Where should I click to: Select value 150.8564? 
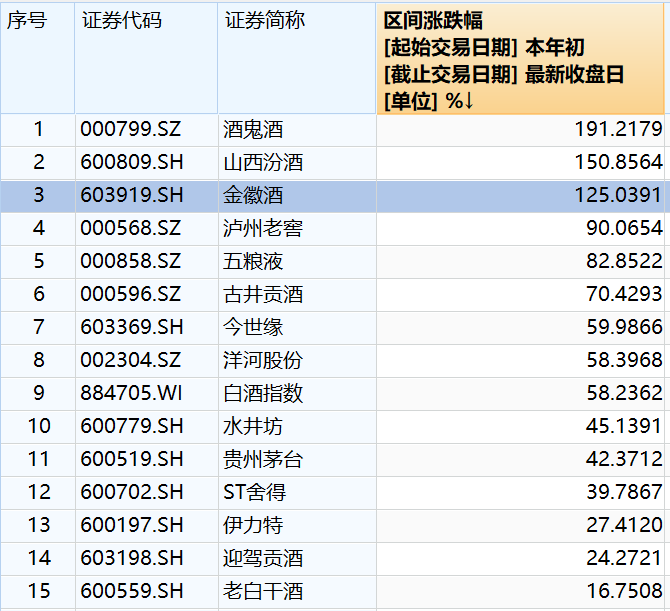point(618,162)
